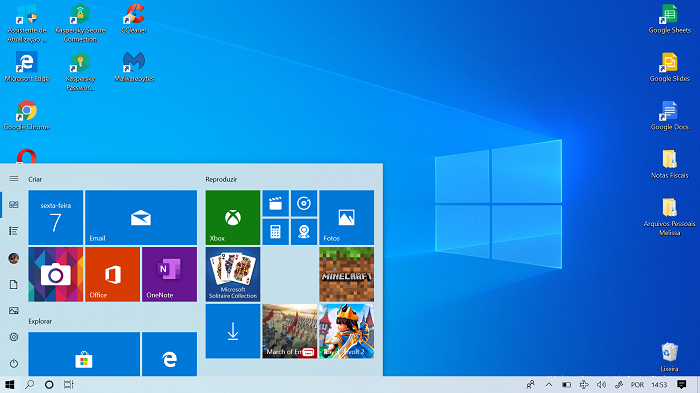Open the calendar tile showing sexta-feira 7
The height and width of the screenshot is (393, 700).
coord(56,217)
